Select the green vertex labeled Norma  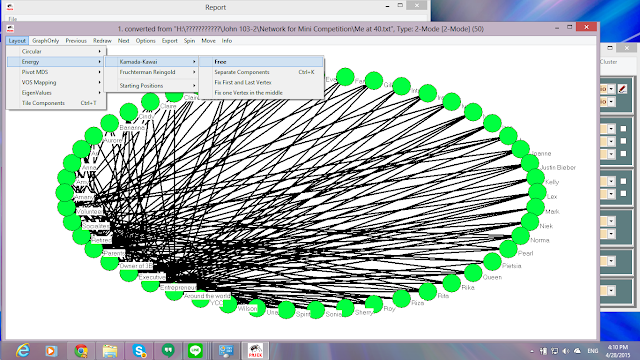pos(521,236)
